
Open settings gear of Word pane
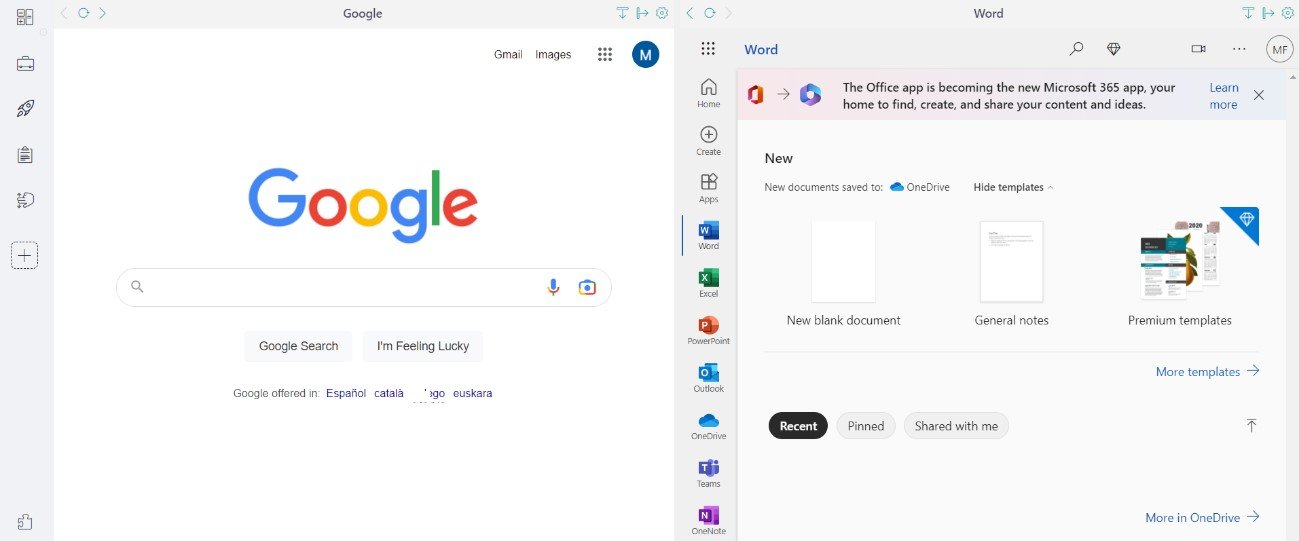pyautogui.click(x=1288, y=13)
